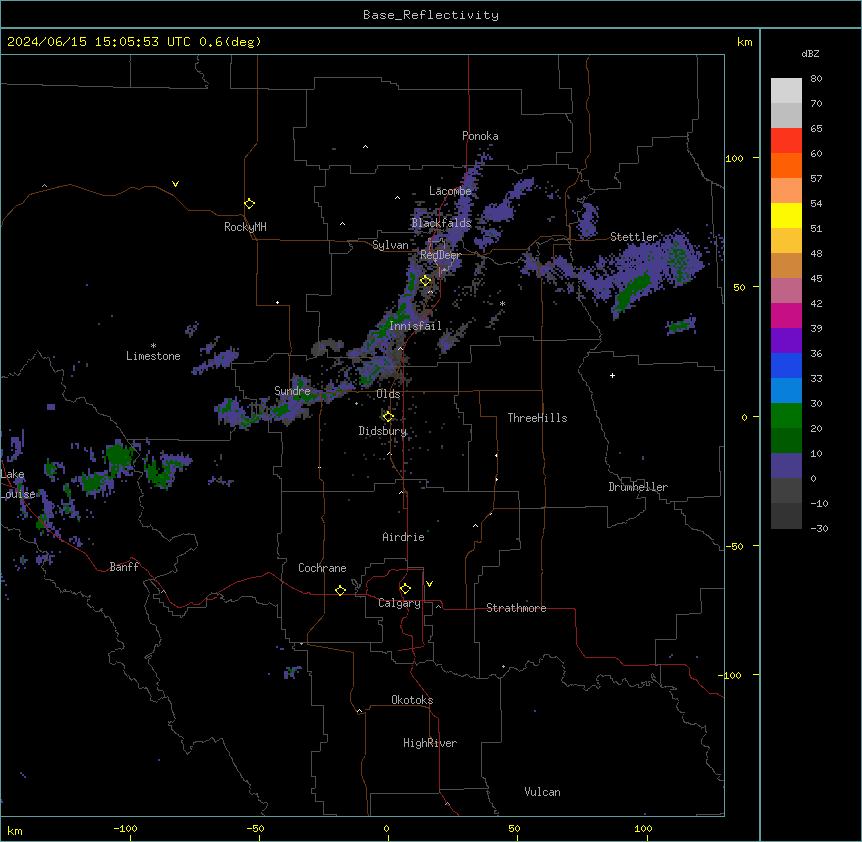Click the -30 value on dBZ scale
The width and height of the screenshot is (862, 842).
[819, 528]
